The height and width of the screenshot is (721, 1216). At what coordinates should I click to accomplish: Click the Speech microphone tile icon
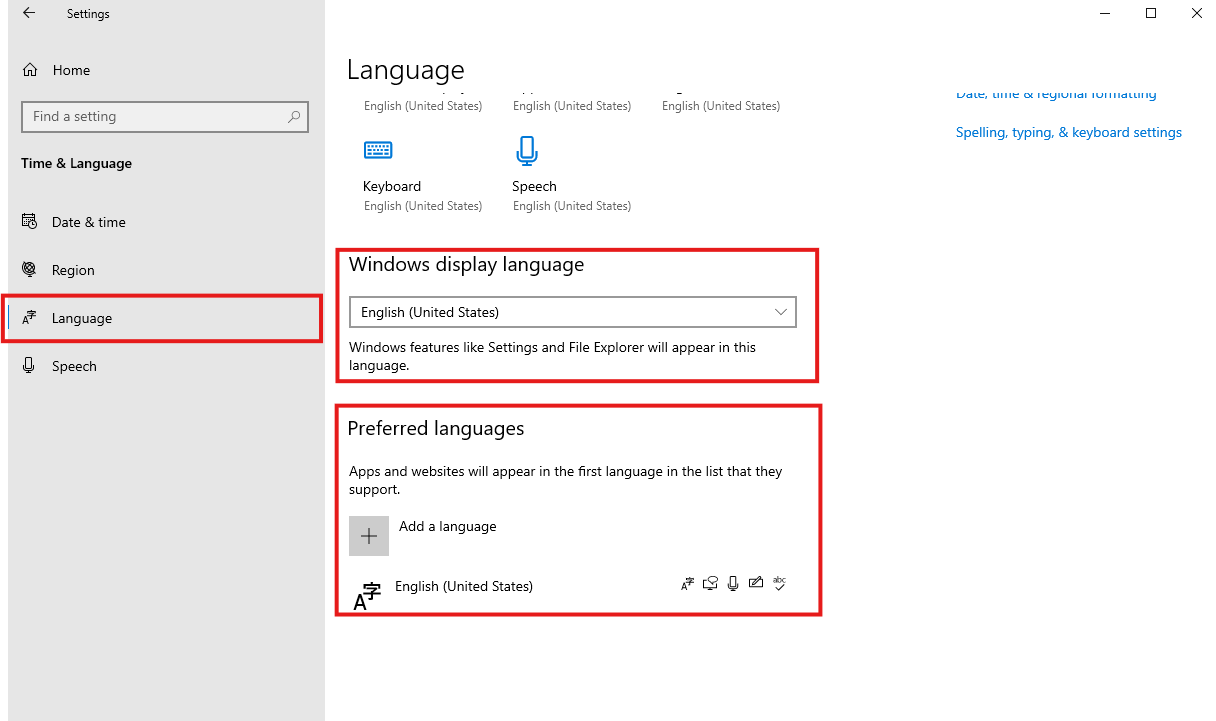click(527, 151)
